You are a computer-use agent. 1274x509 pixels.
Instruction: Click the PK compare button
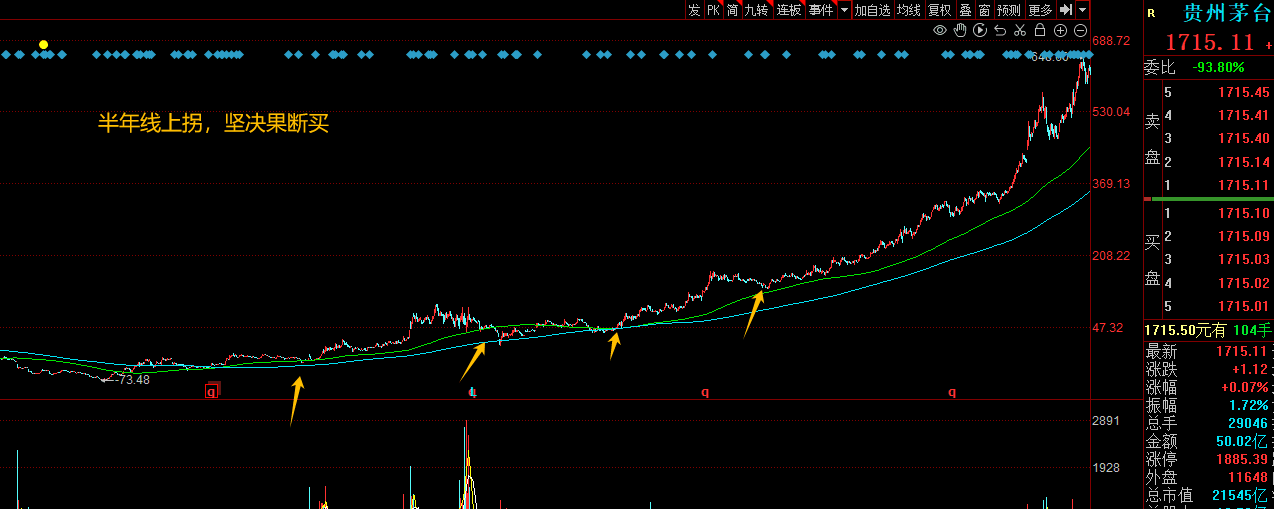(713, 9)
